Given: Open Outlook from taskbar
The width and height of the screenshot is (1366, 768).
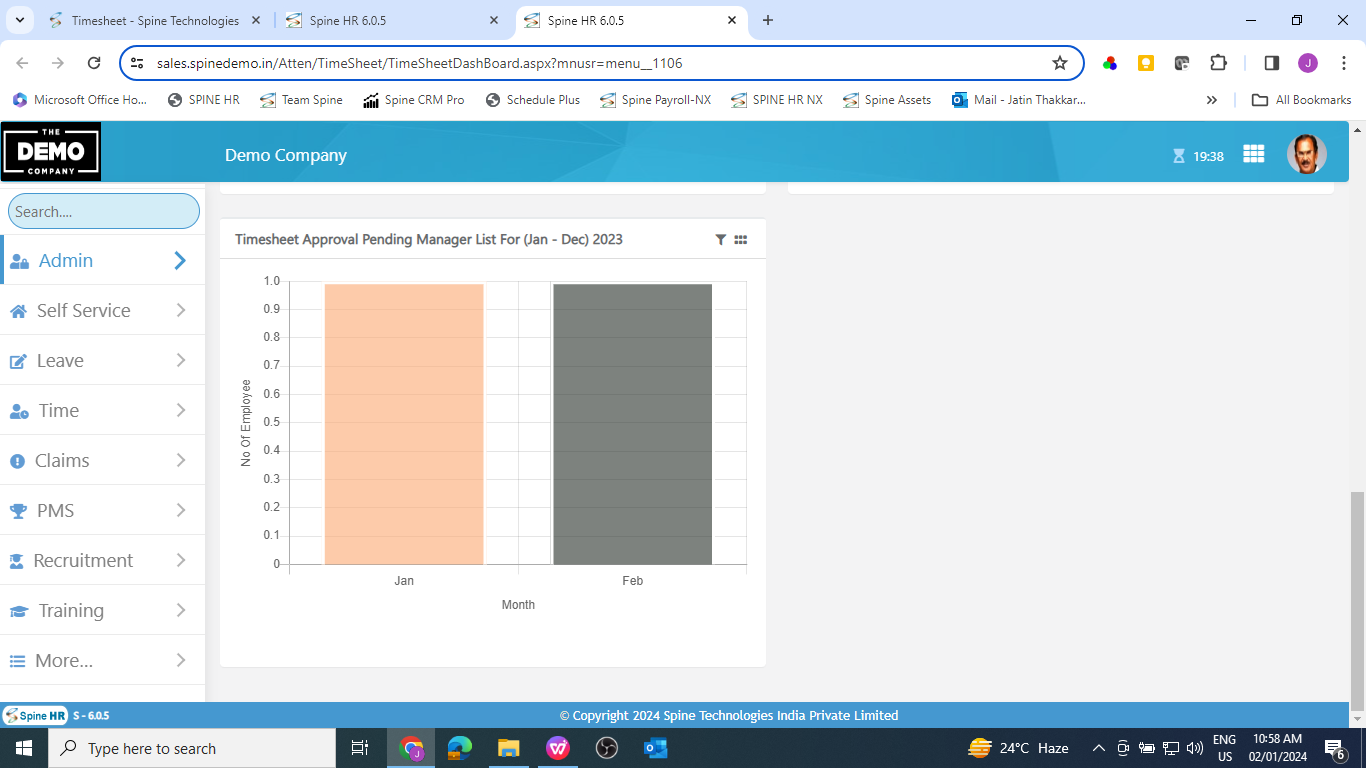Looking at the screenshot, I should [x=656, y=748].
